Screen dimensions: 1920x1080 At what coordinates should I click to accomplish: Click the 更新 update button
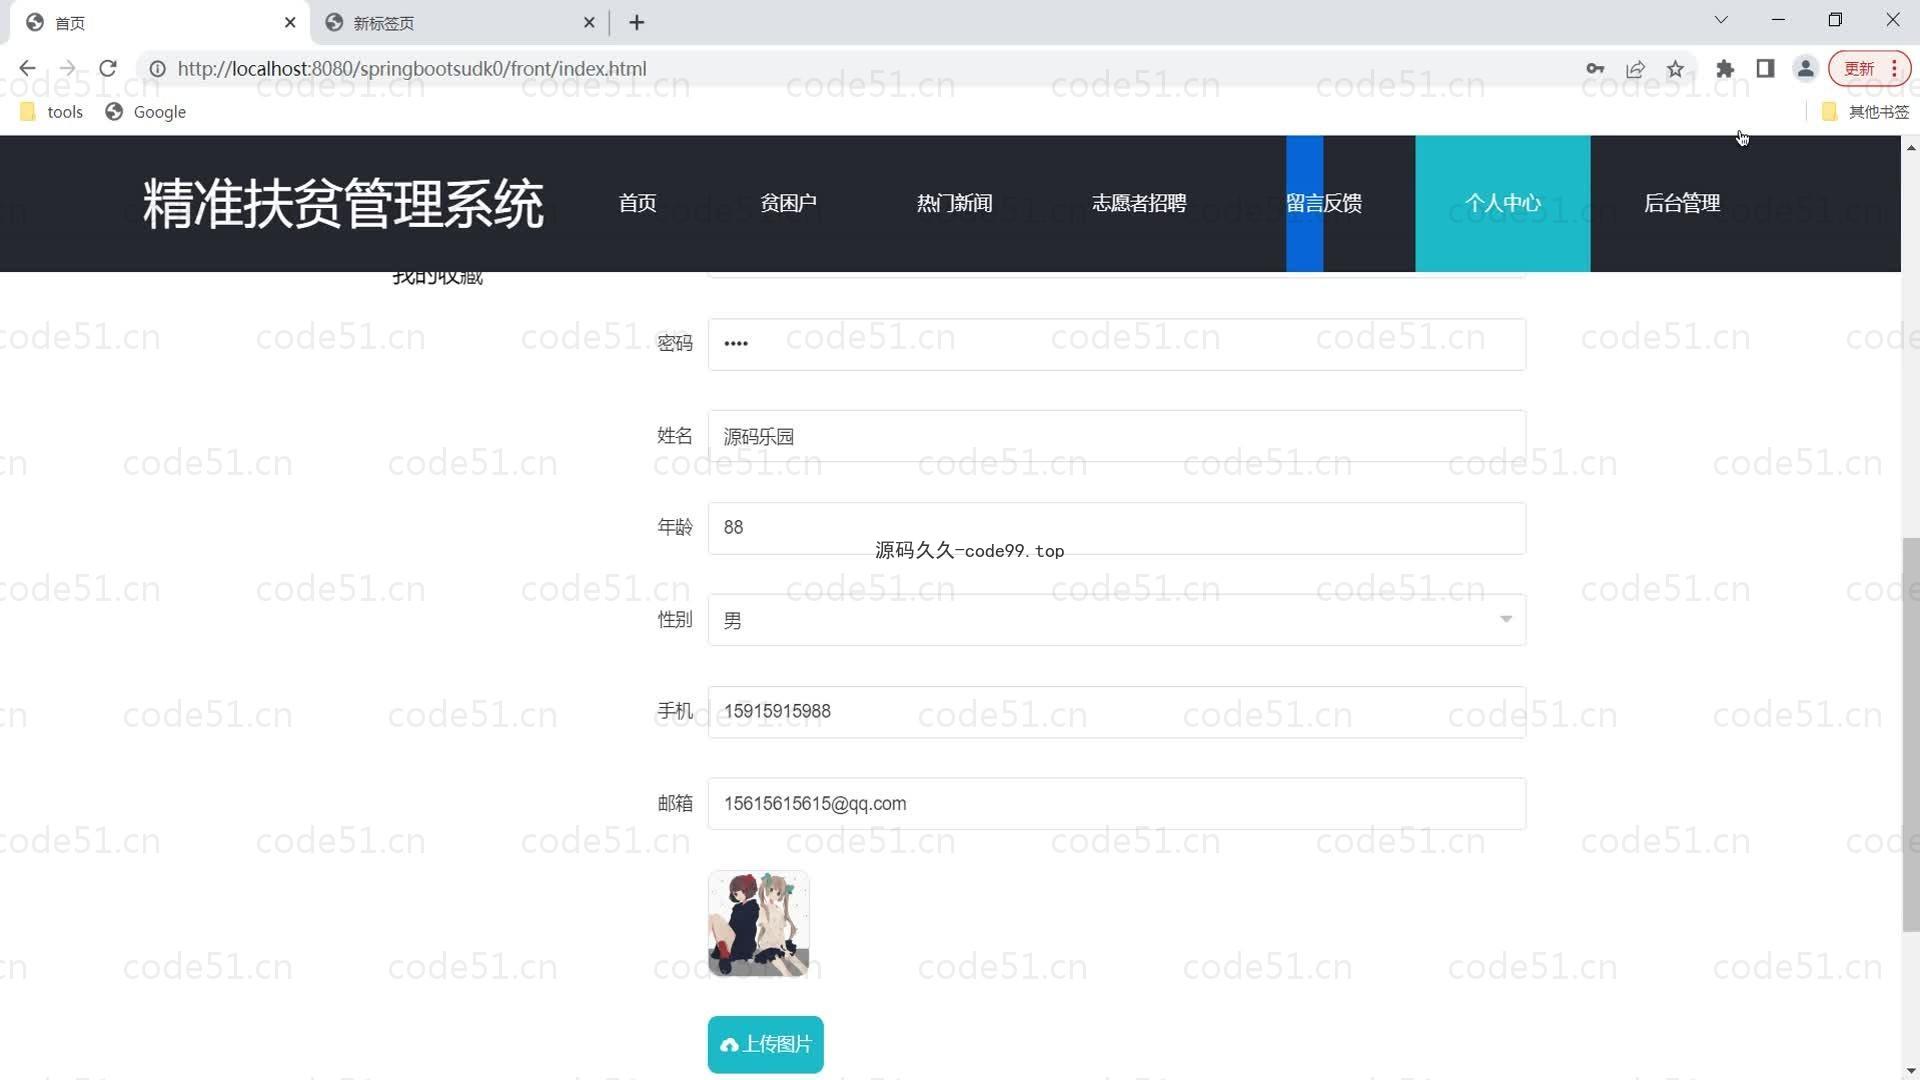click(x=1859, y=69)
